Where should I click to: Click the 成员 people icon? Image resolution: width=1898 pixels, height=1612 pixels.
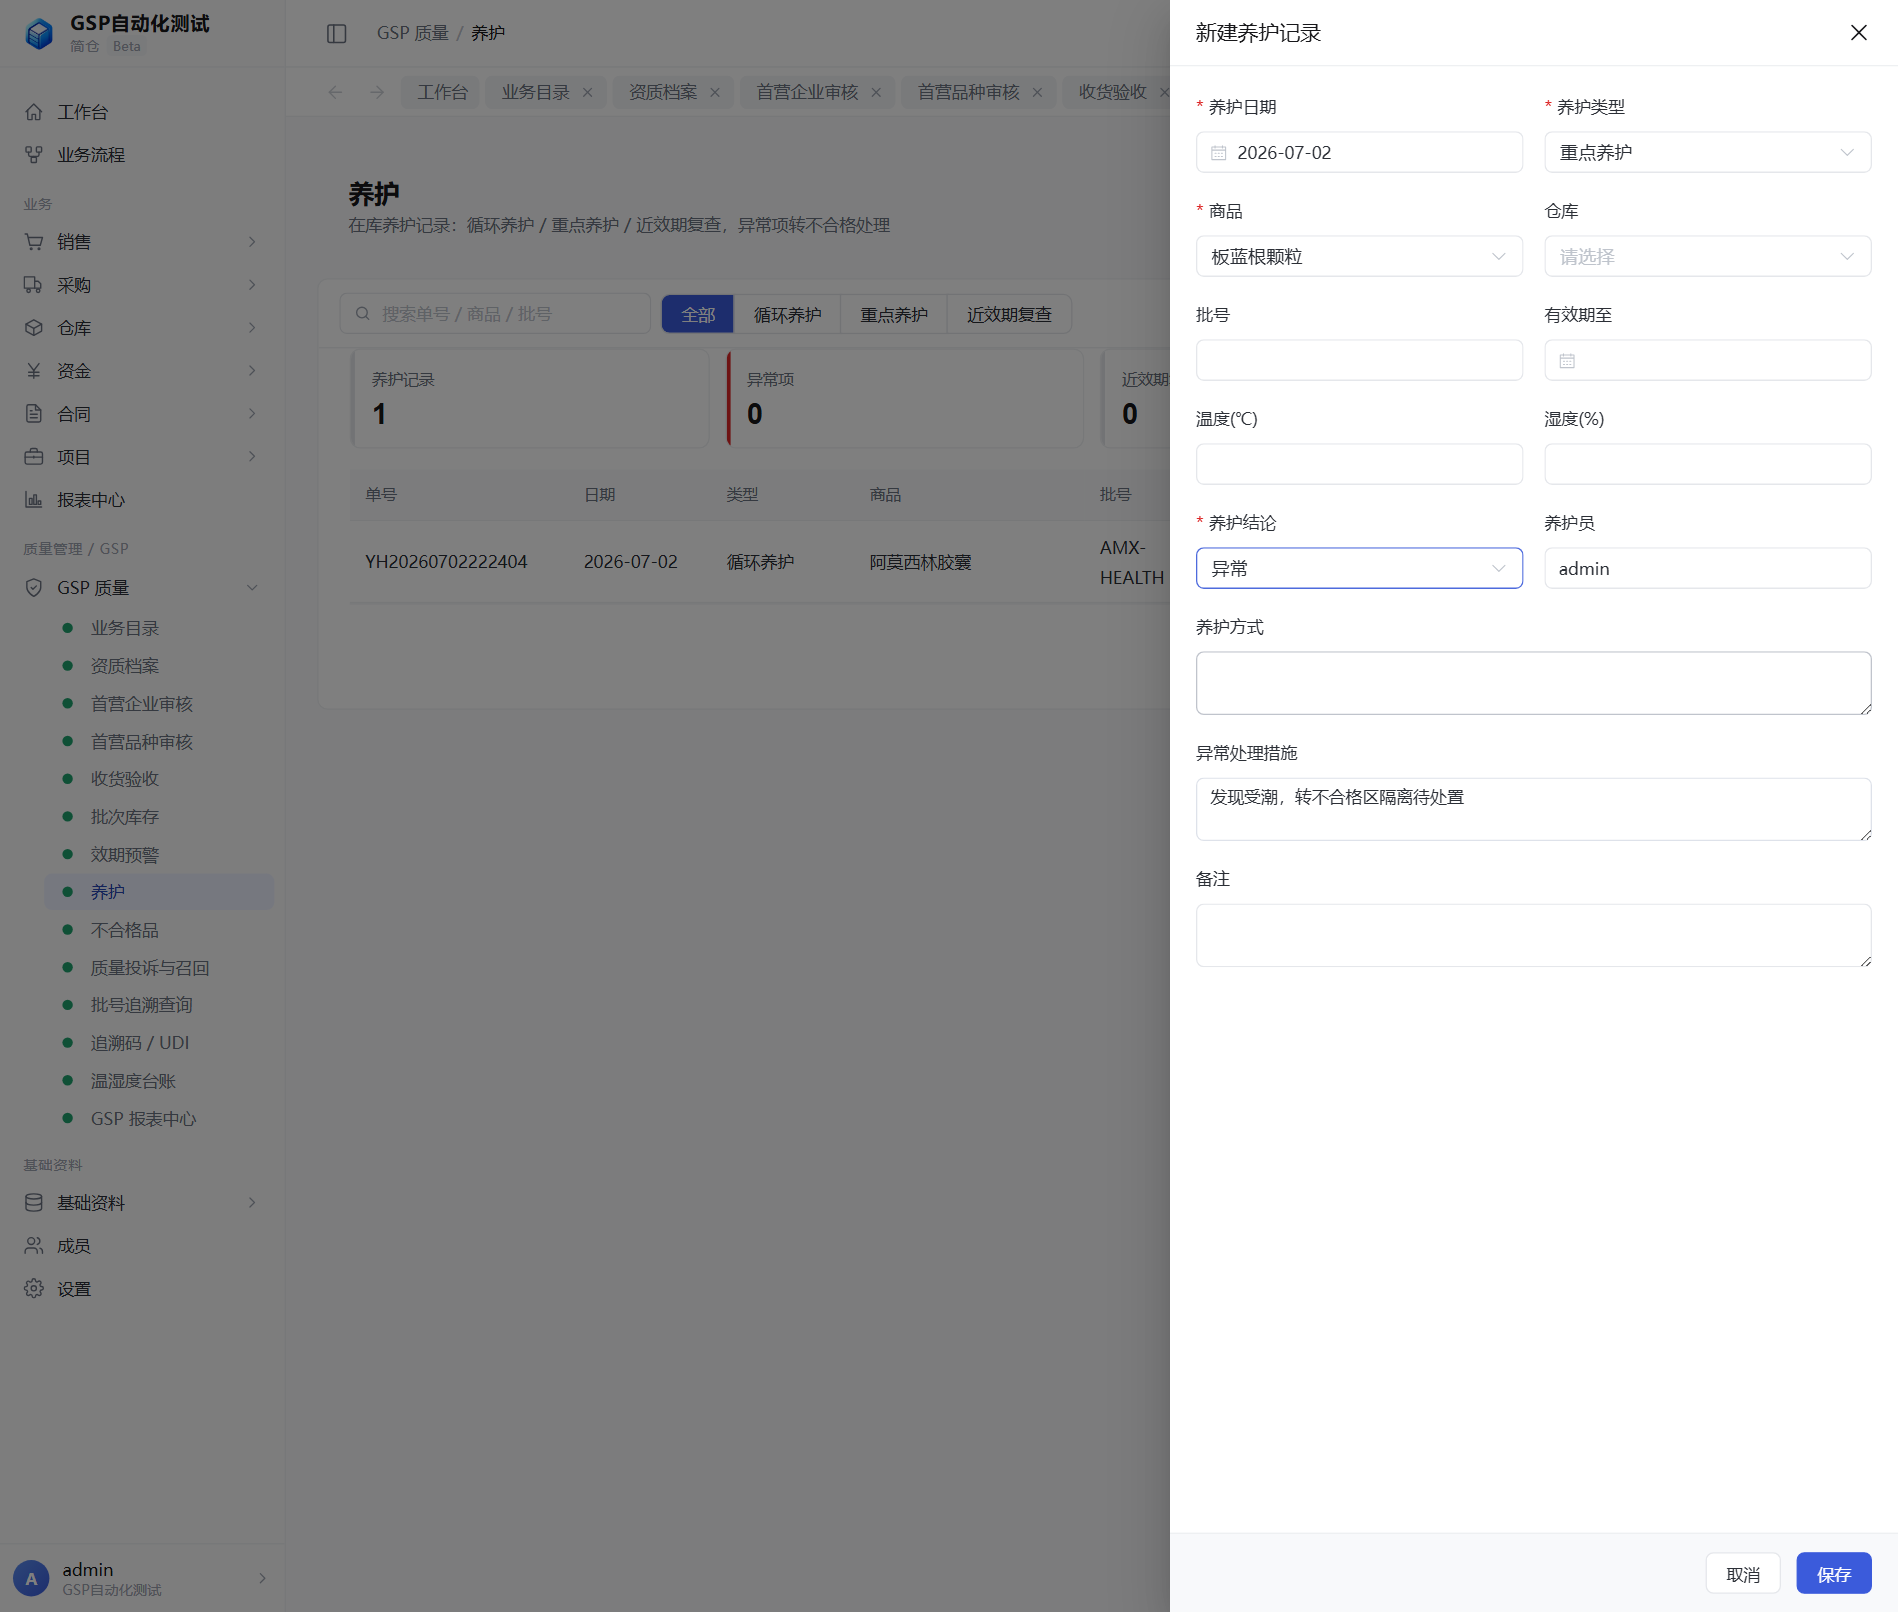pos(34,1246)
